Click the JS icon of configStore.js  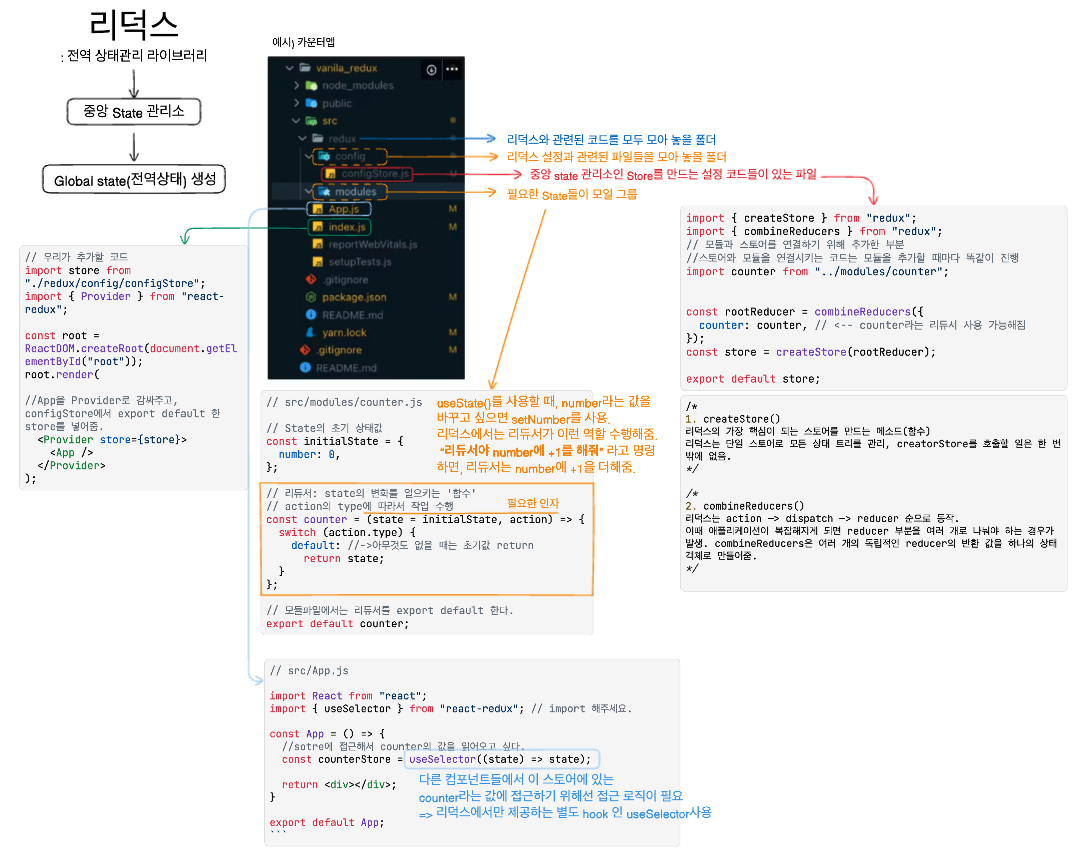[331, 174]
